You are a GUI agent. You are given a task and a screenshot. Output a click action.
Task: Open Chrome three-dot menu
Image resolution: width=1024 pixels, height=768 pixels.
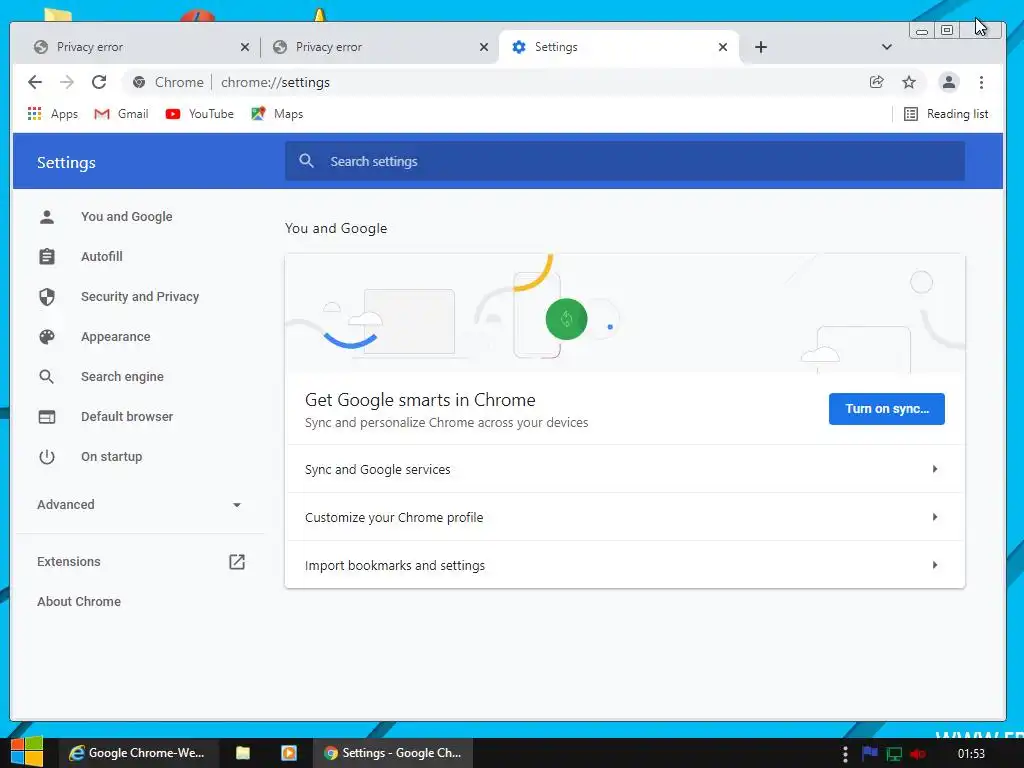981,82
